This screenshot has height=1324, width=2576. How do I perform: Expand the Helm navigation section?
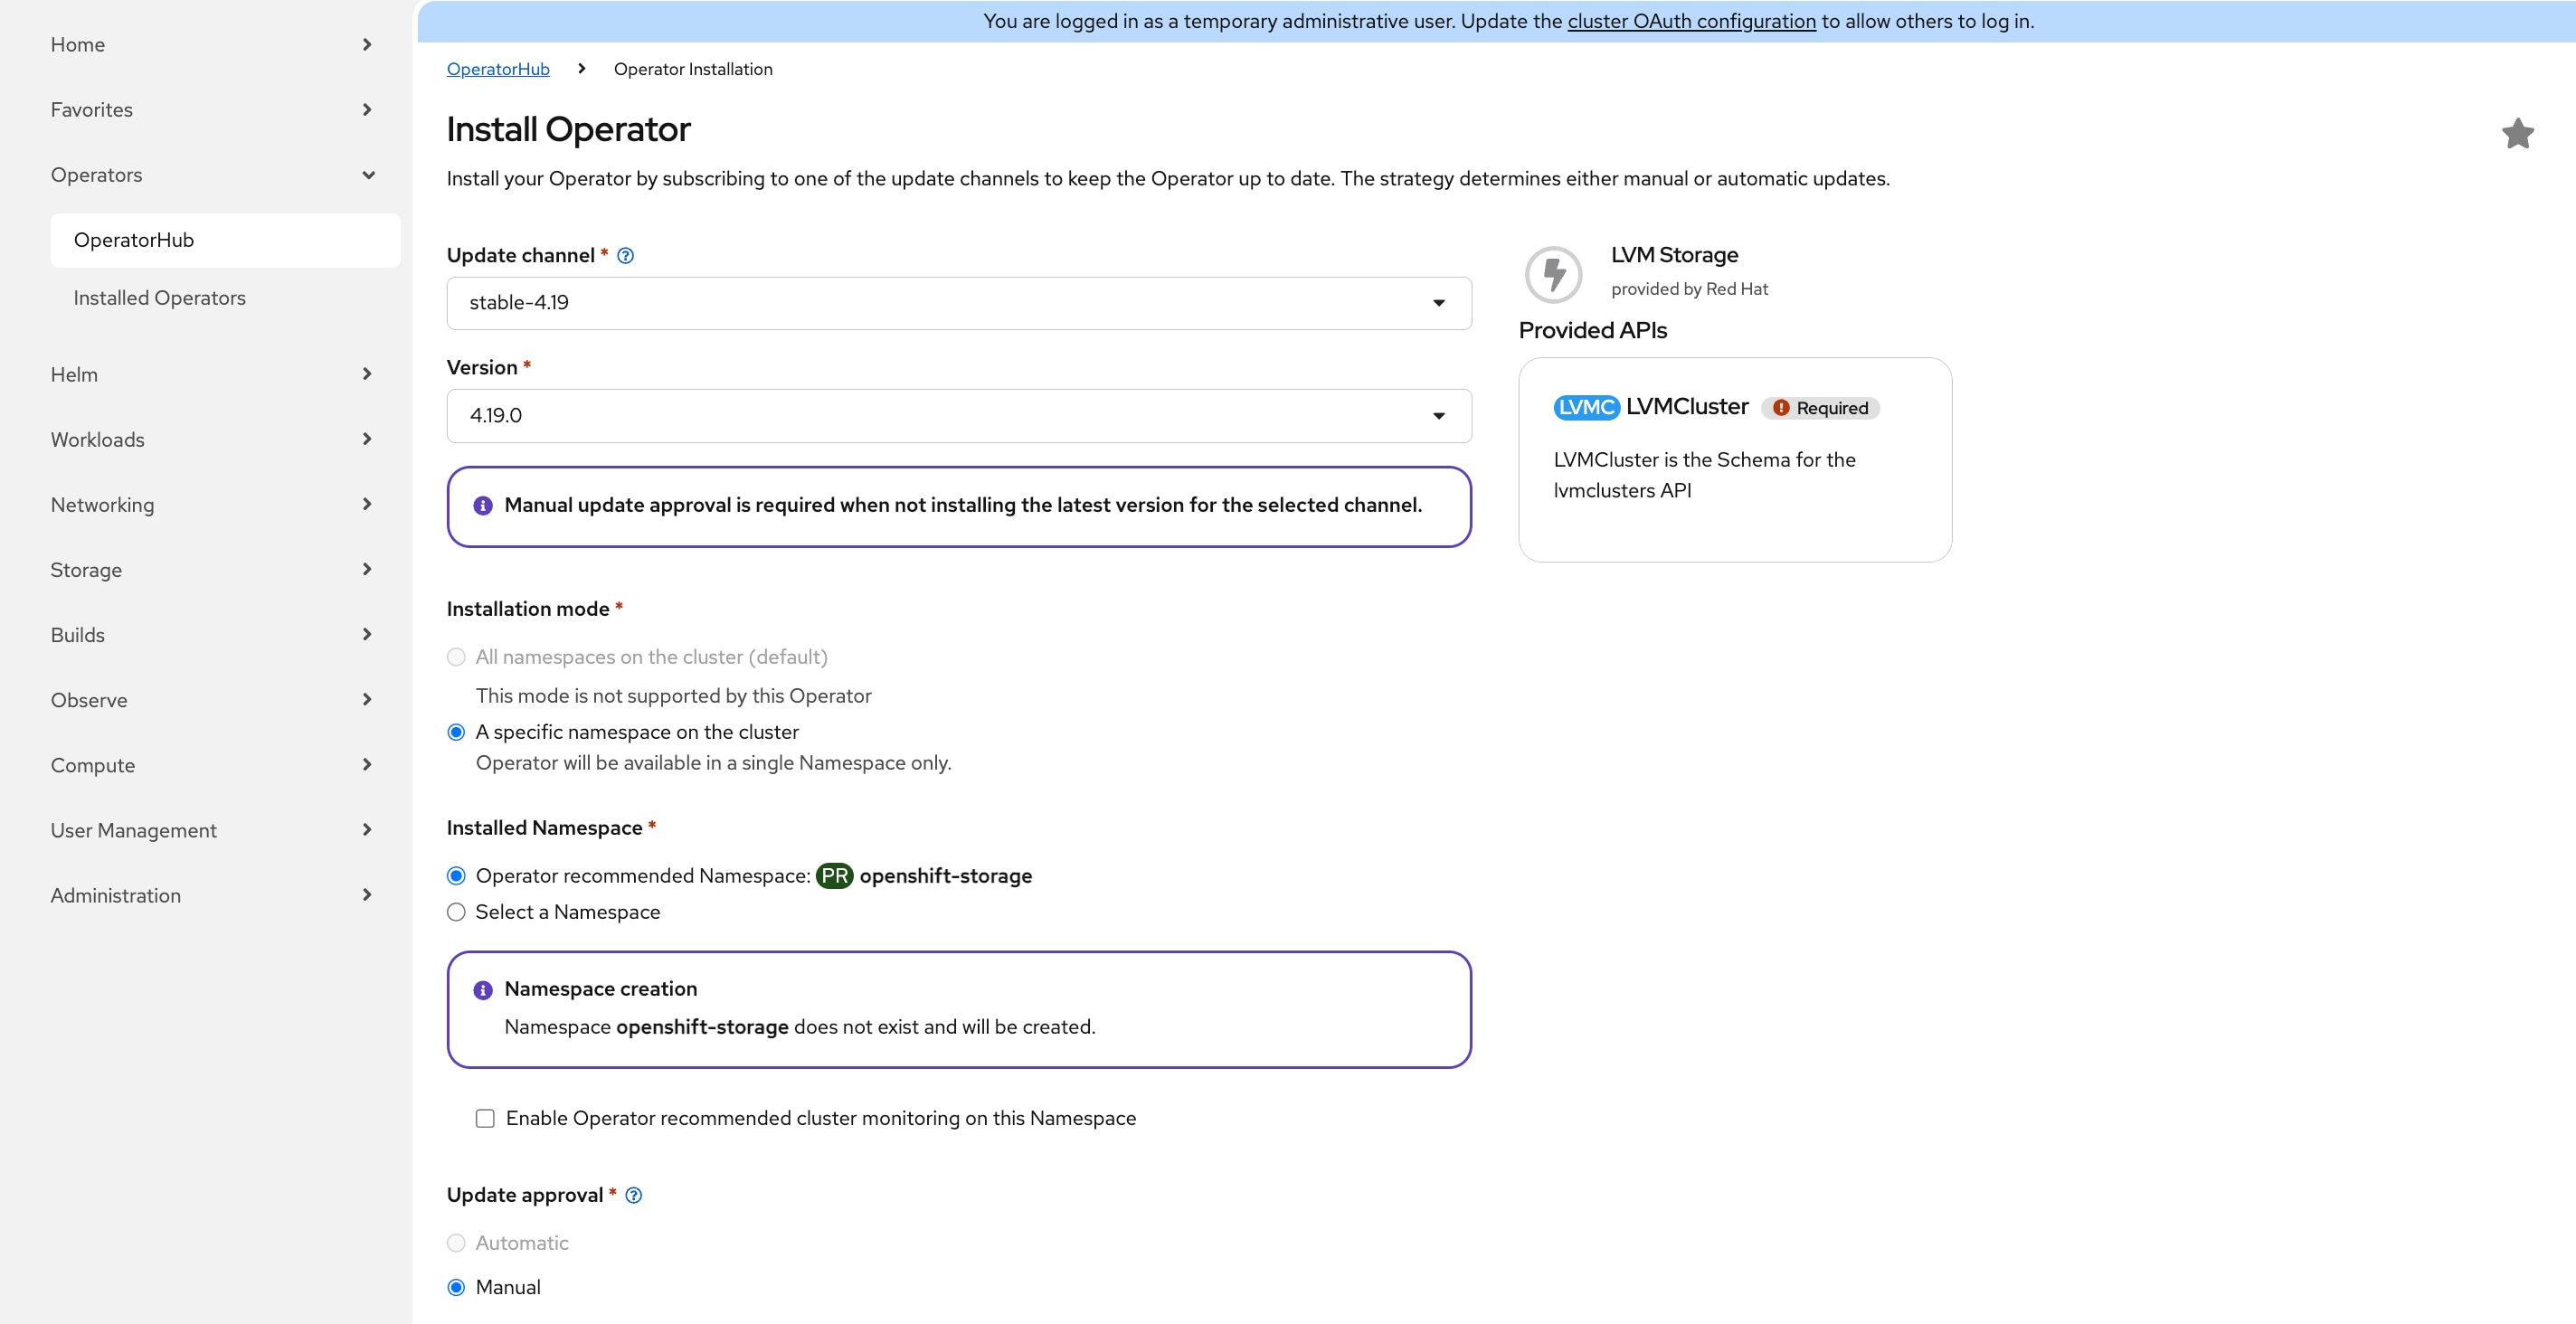212,374
